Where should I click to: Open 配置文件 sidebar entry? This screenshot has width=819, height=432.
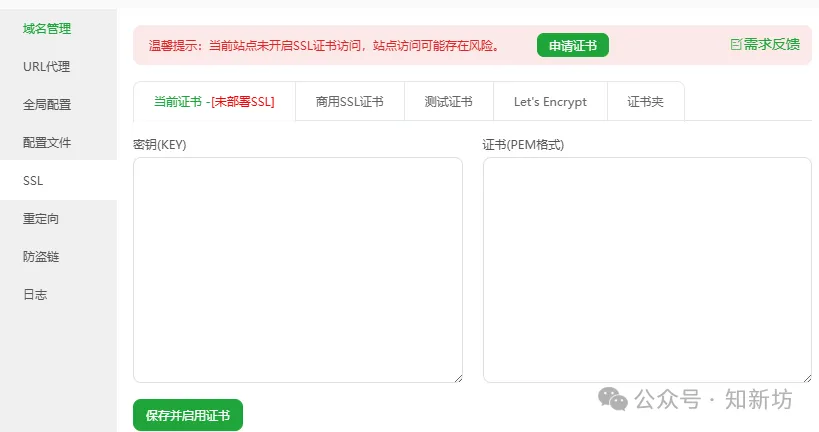47,143
